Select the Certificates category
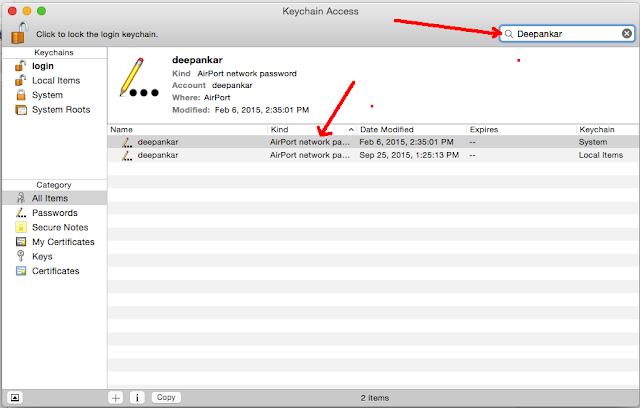This screenshot has width=640, height=408. tap(54, 271)
